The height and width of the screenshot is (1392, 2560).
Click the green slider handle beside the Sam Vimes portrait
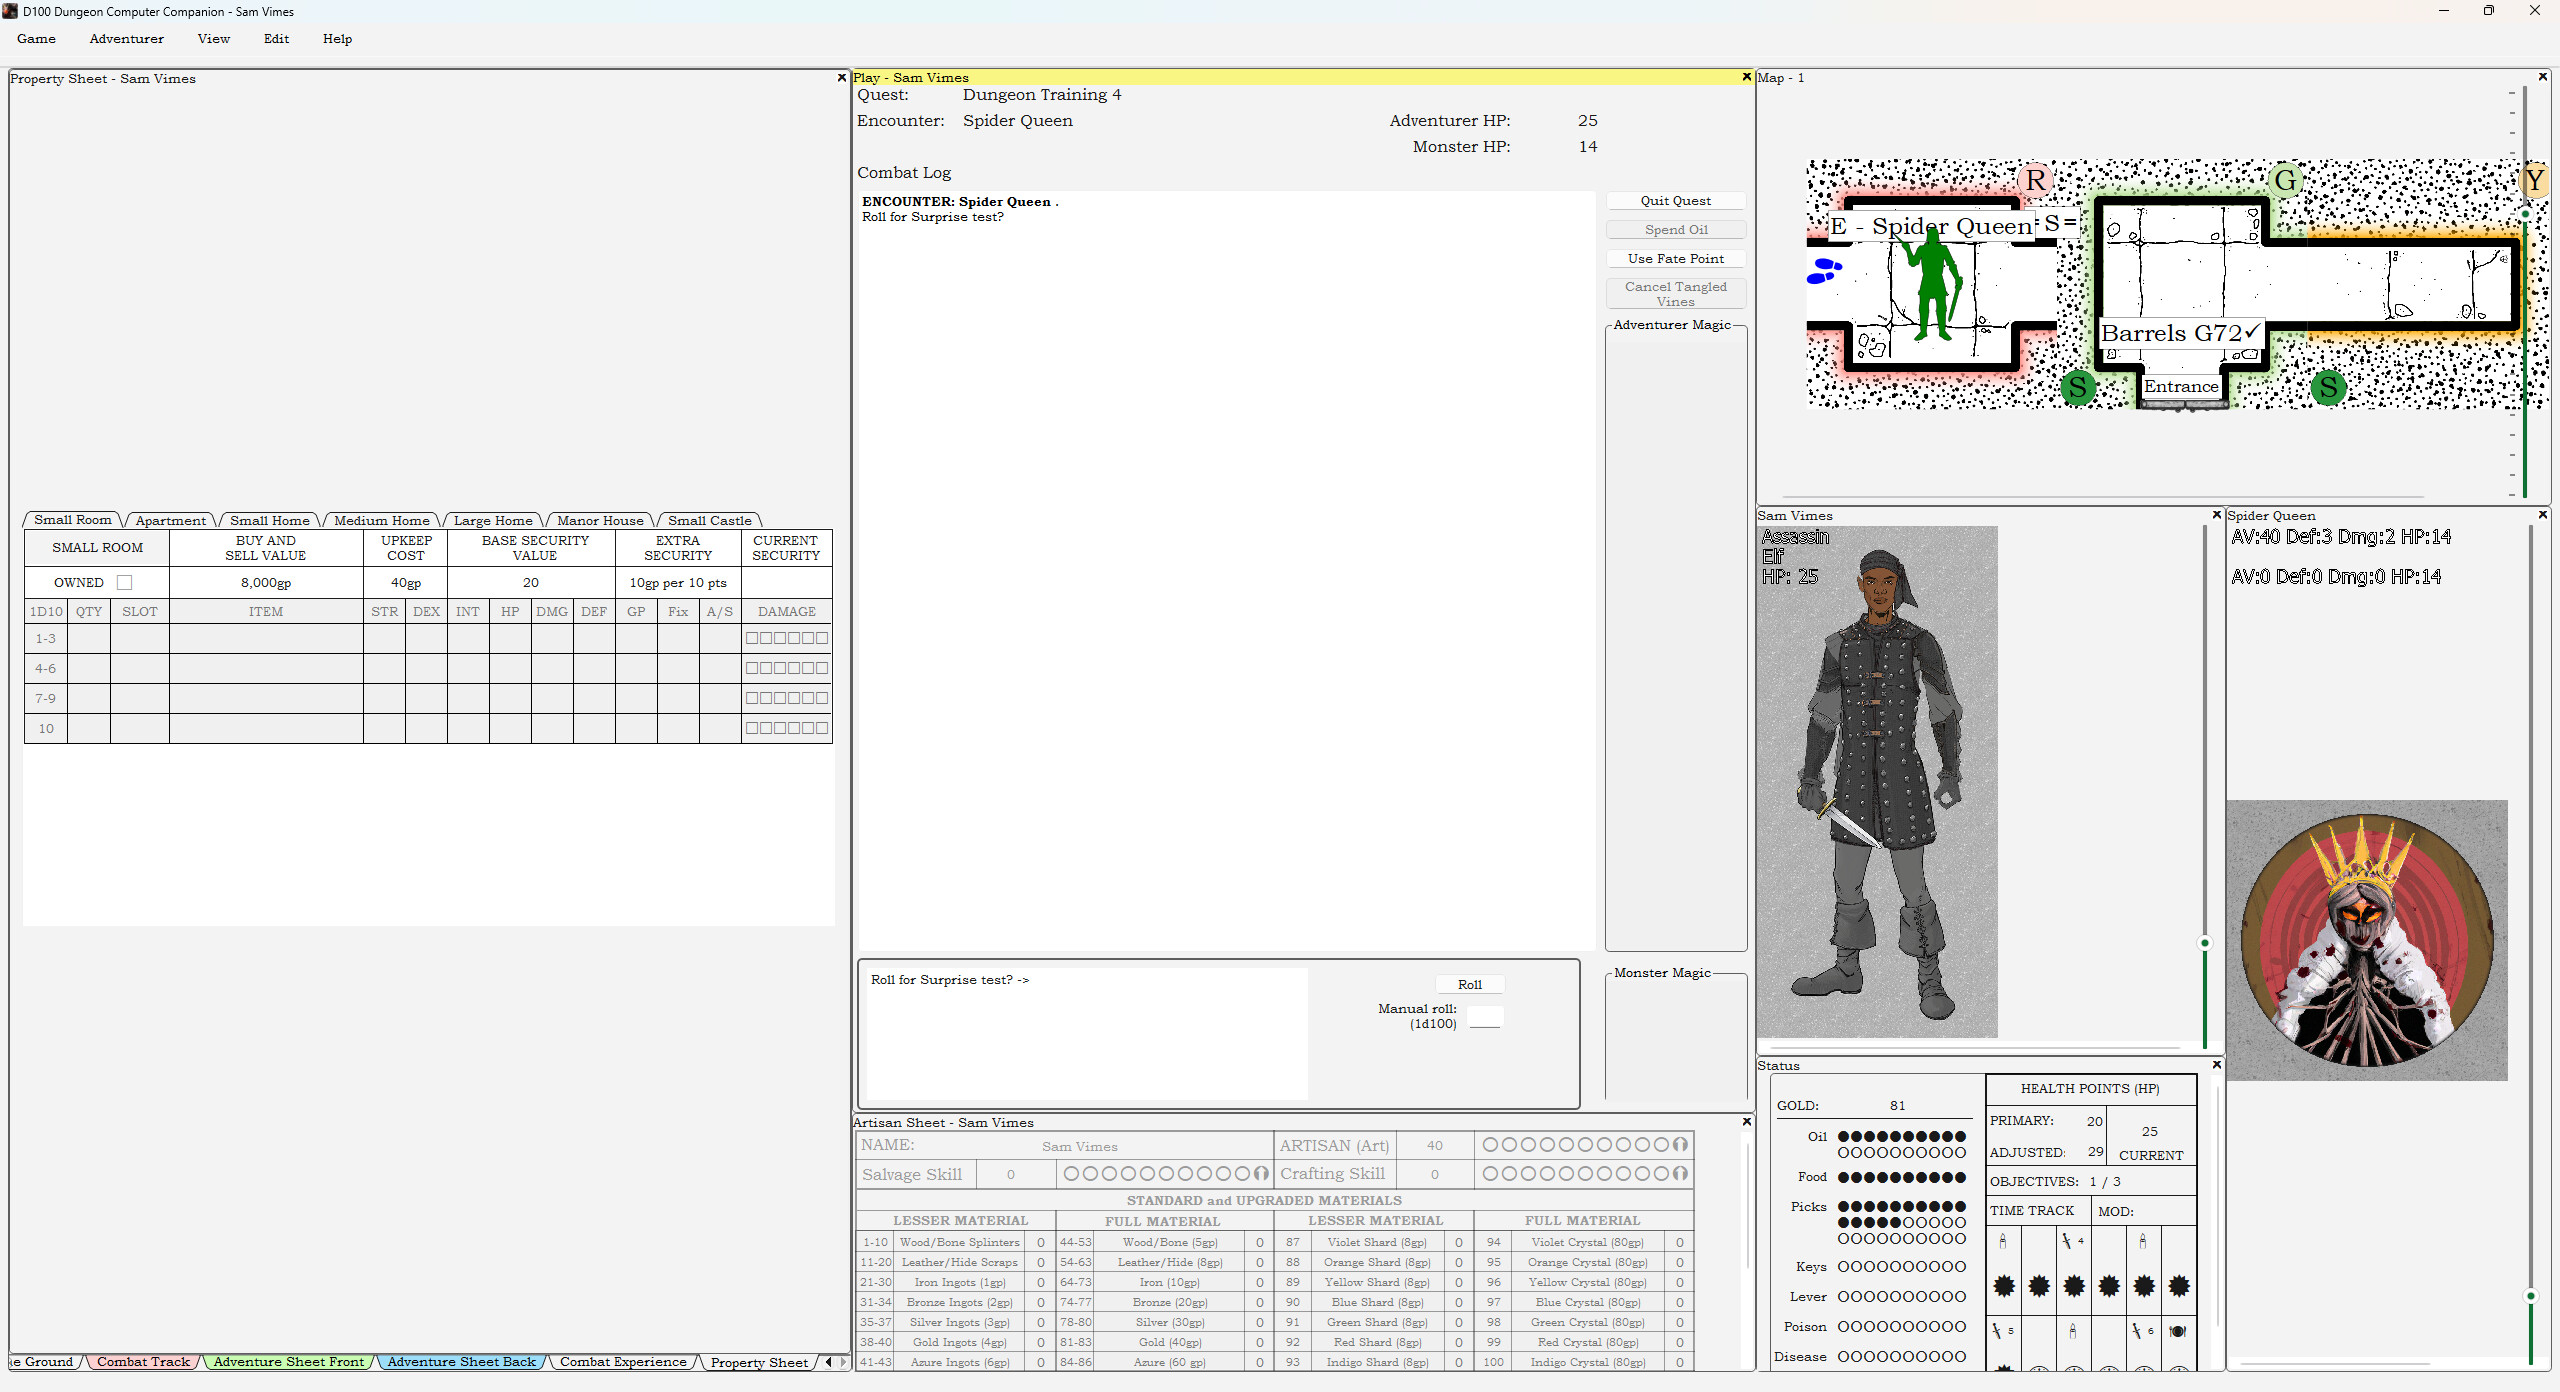(x=2204, y=943)
